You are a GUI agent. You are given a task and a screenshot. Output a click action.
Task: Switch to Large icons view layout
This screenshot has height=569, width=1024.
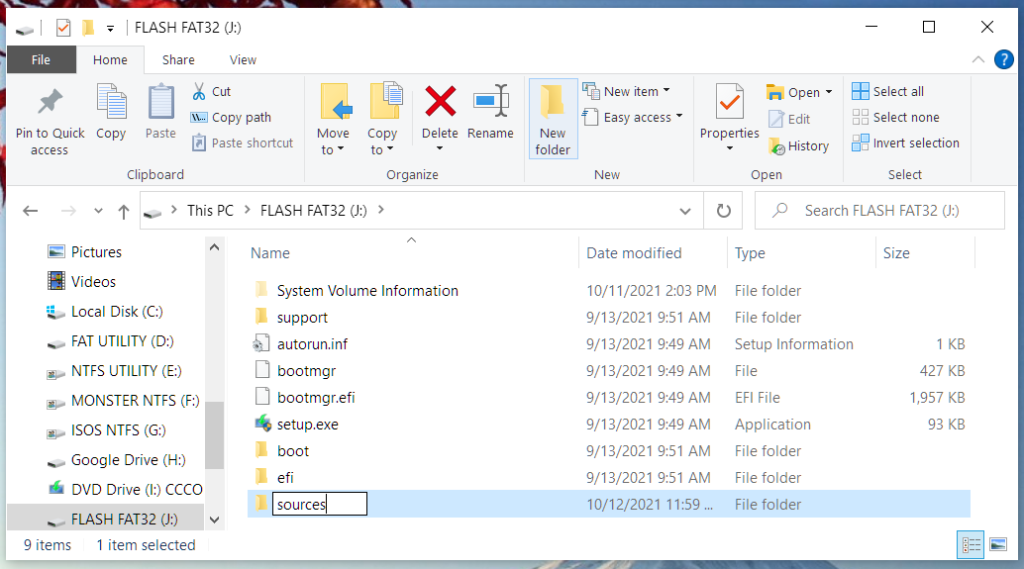pyautogui.click(x=998, y=544)
